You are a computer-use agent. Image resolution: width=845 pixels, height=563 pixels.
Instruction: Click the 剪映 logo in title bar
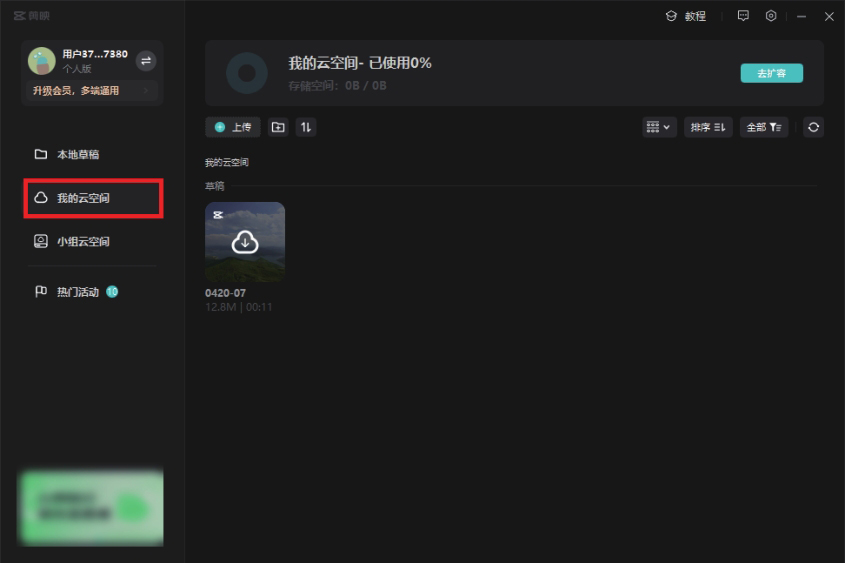pyautogui.click(x=31, y=16)
